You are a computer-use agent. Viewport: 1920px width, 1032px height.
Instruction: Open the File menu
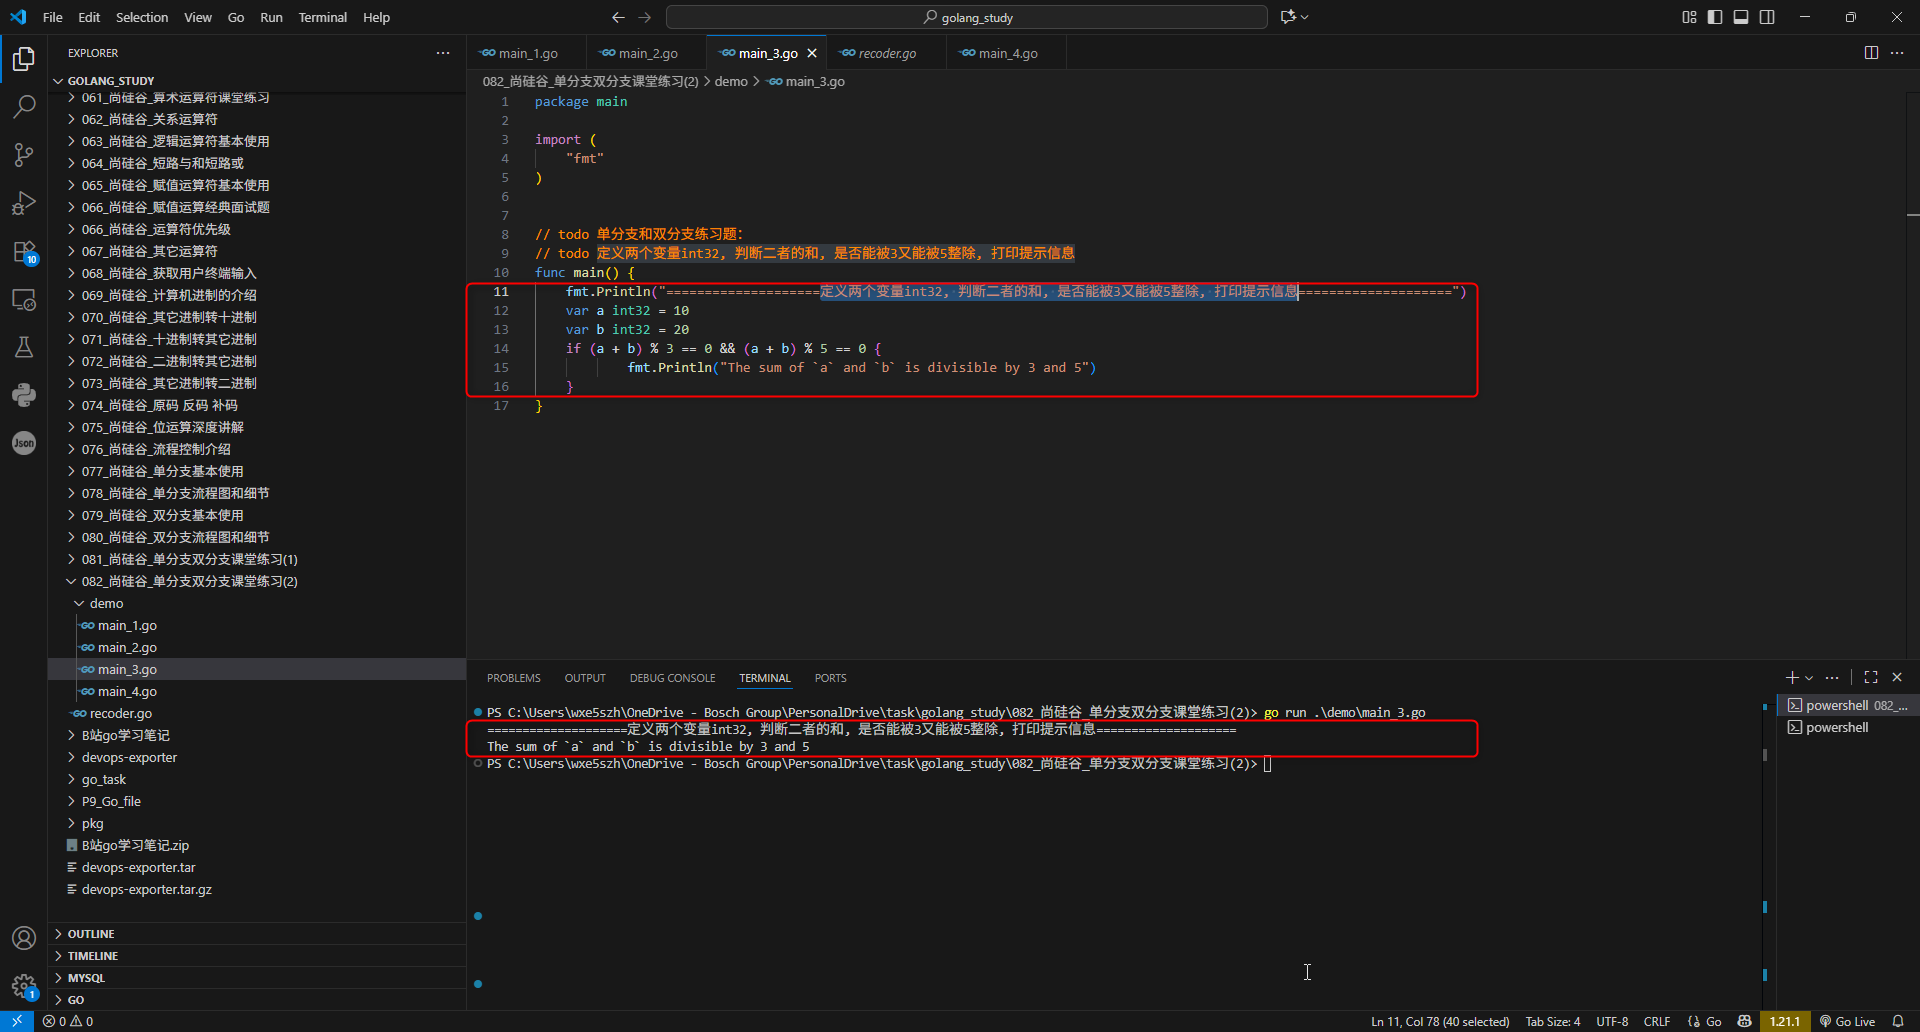[53, 17]
